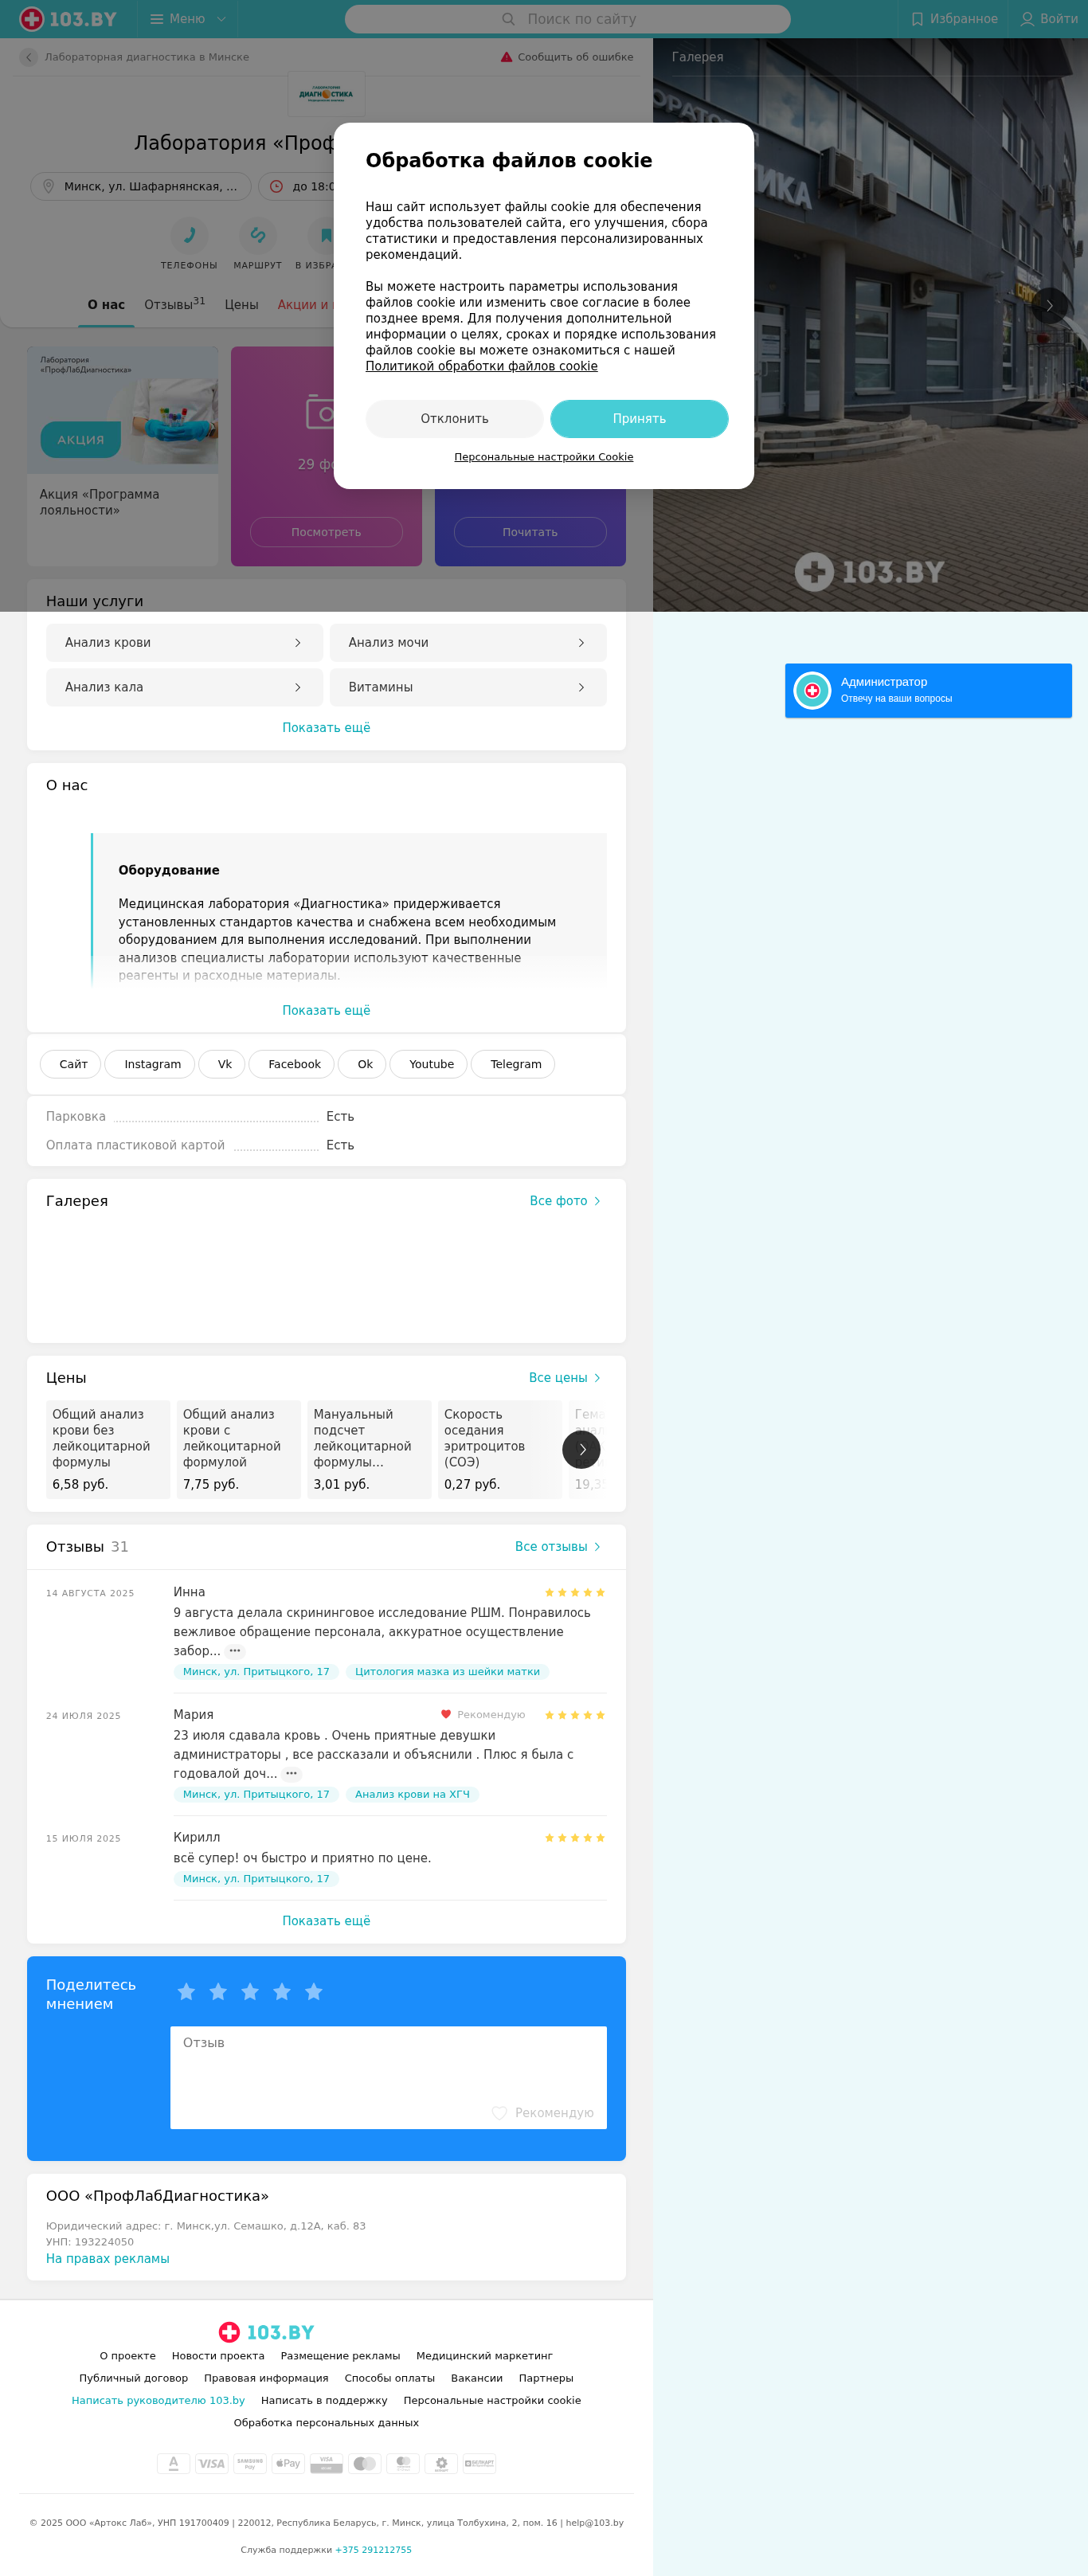Call support number +375 291212755

373,2550
